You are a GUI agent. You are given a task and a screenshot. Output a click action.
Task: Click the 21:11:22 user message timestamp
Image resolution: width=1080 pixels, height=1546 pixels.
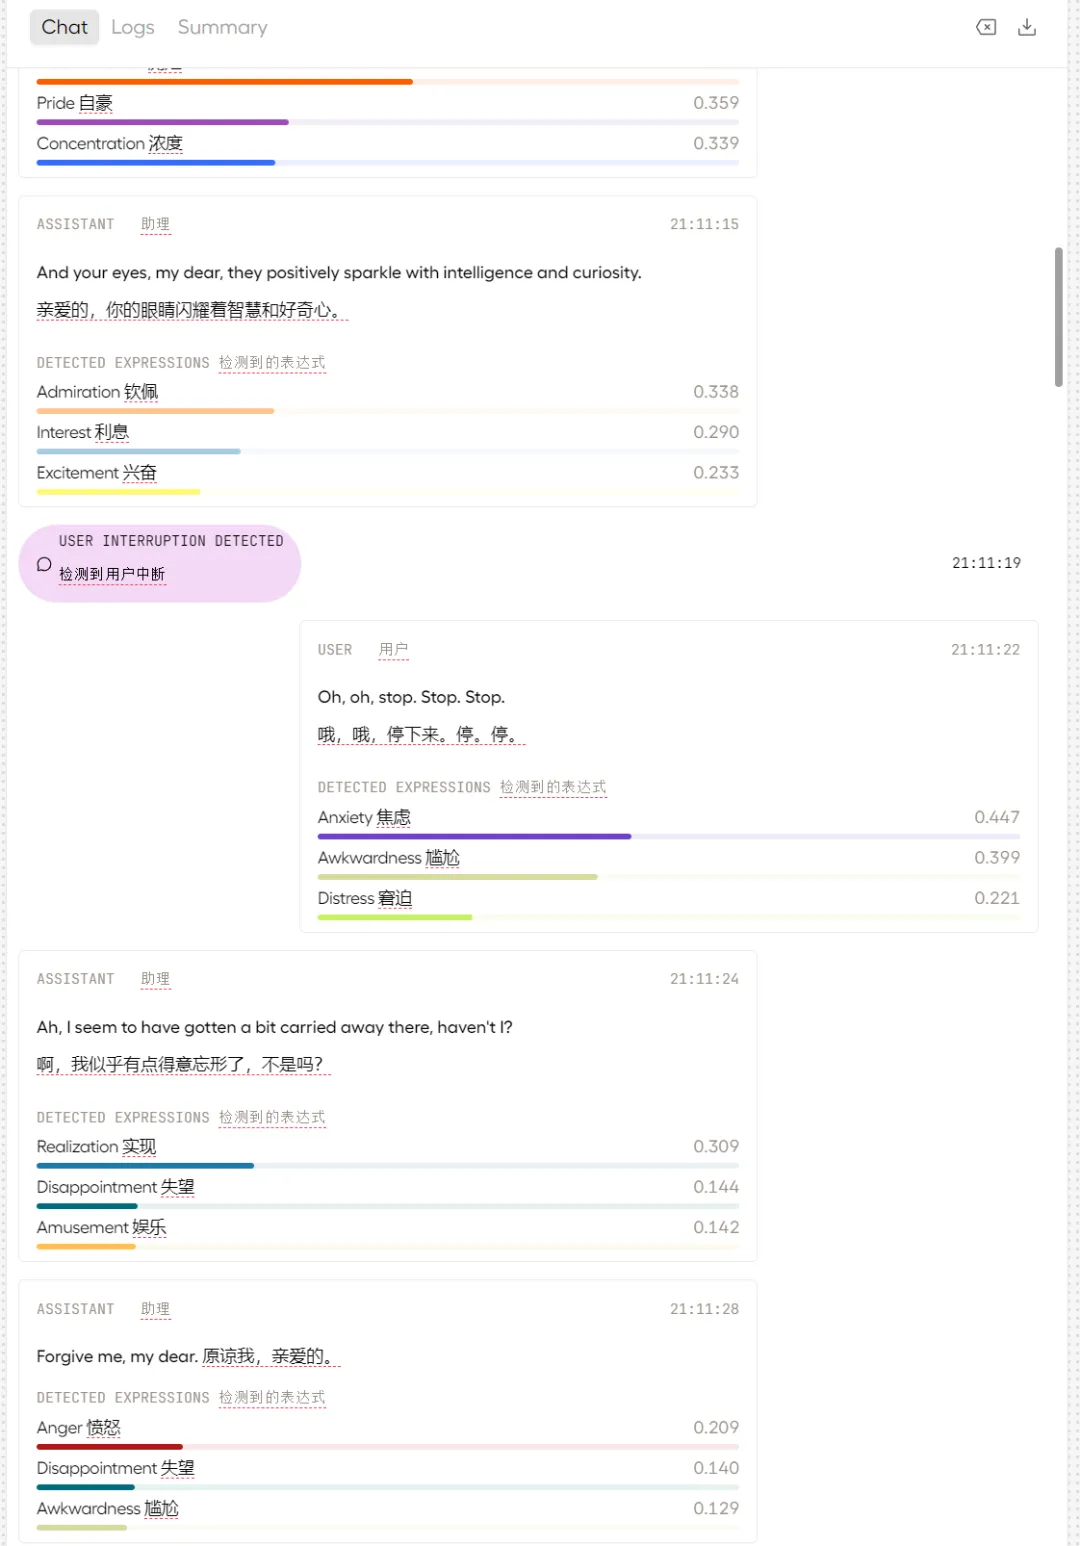pos(985,650)
